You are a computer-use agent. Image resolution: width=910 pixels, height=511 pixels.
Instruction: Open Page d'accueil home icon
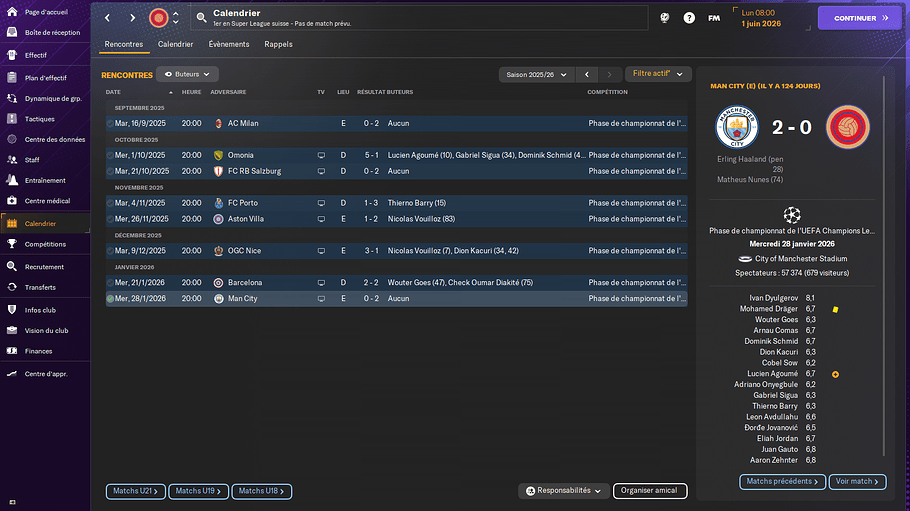coord(12,11)
